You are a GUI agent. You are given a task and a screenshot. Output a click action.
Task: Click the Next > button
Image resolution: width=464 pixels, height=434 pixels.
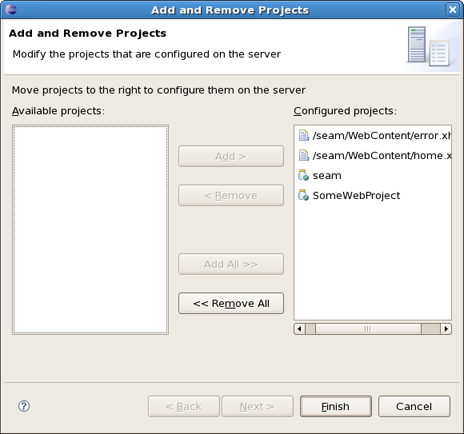click(x=257, y=406)
